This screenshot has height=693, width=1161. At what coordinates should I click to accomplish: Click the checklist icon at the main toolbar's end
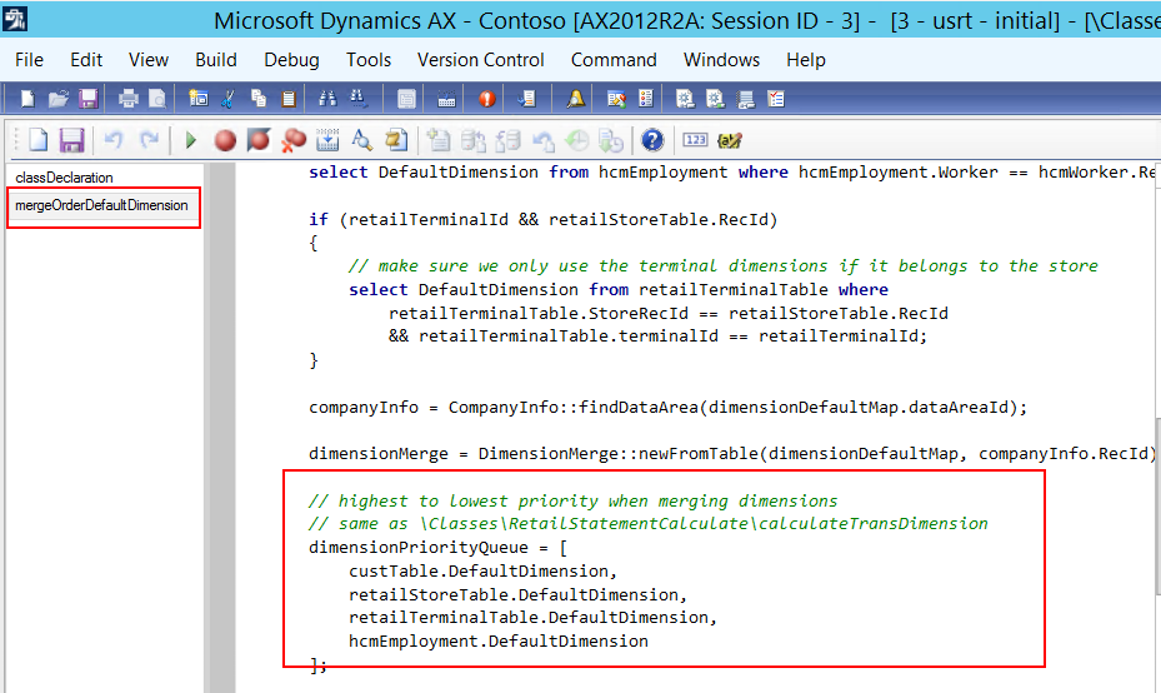775,98
